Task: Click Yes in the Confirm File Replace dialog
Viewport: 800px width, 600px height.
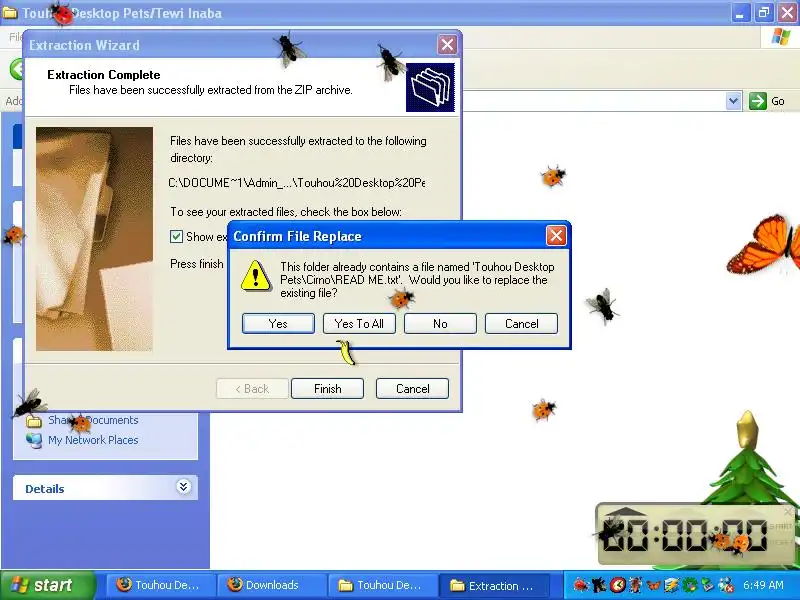Action: [x=278, y=323]
